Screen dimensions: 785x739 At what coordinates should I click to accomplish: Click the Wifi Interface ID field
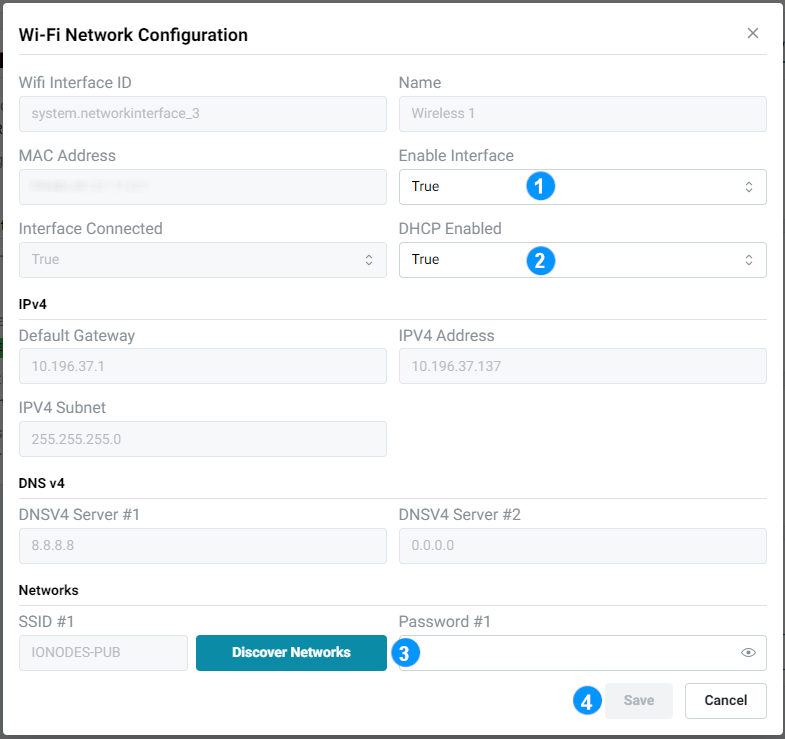[203, 114]
